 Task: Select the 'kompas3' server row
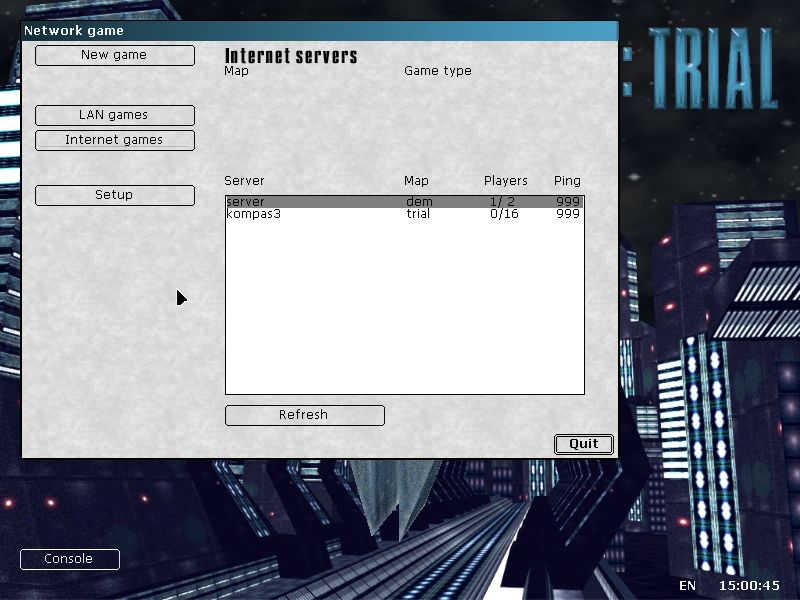tap(405, 214)
